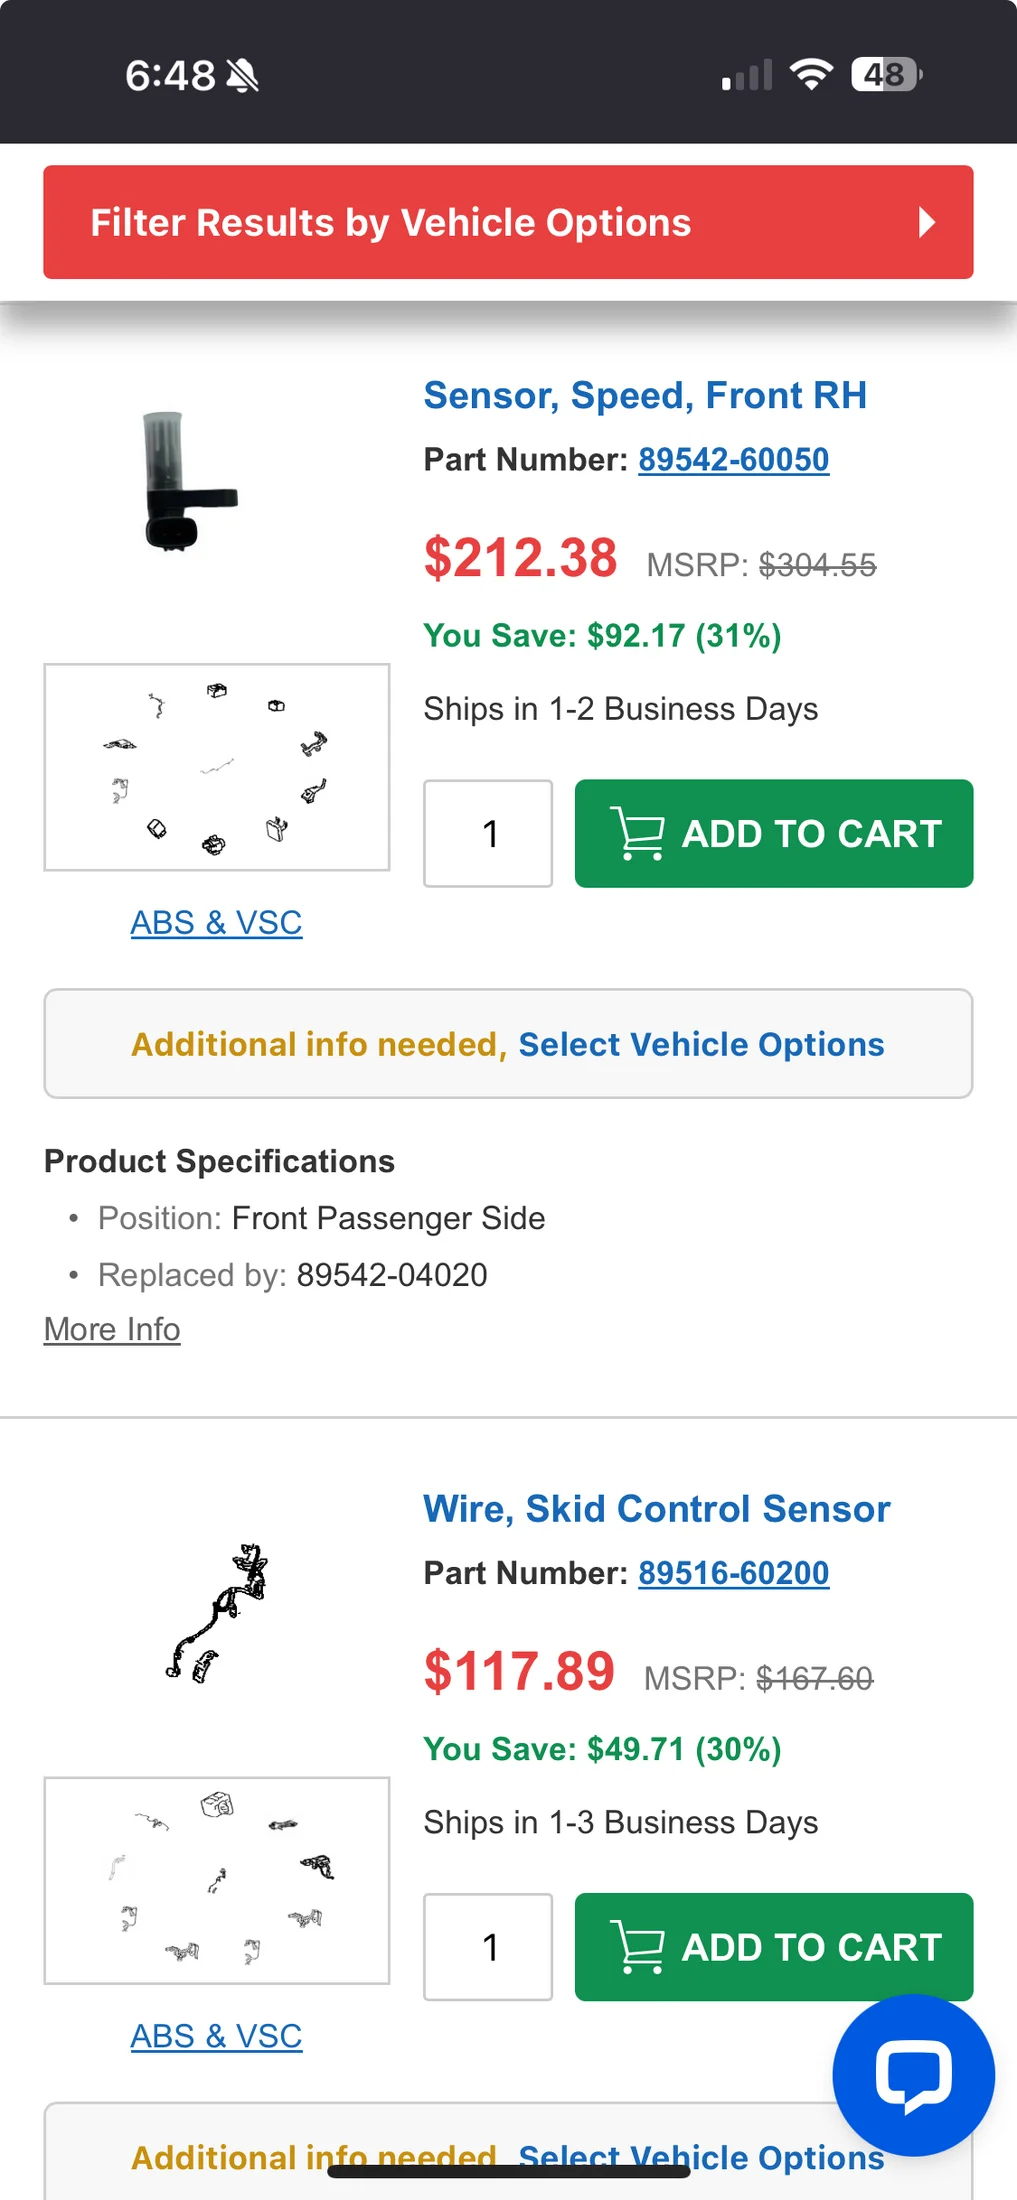Image resolution: width=1017 pixels, height=2200 pixels.
Task: Open Wire, Skid Control Sensor title
Action: pos(656,1508)
